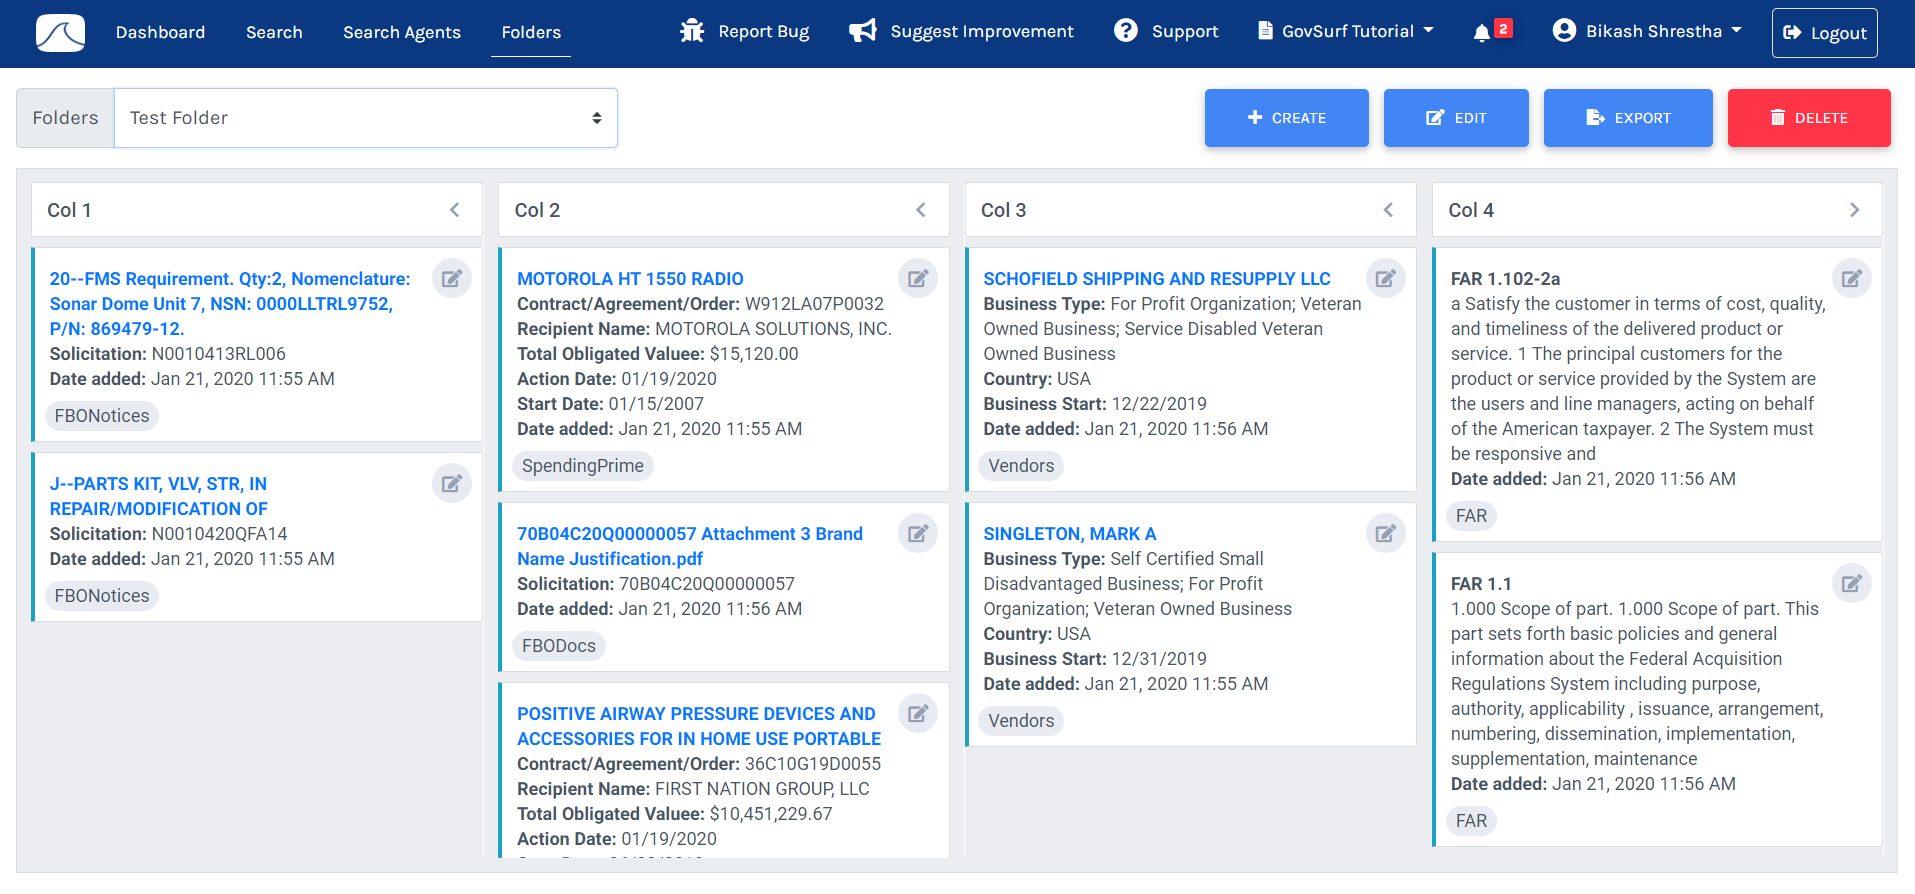Viewport: 1915px width, 894px height.
Task: Edit the POSITIVE AIRWAY PRESSURE DEVICES card
Action: coord(918,713)
